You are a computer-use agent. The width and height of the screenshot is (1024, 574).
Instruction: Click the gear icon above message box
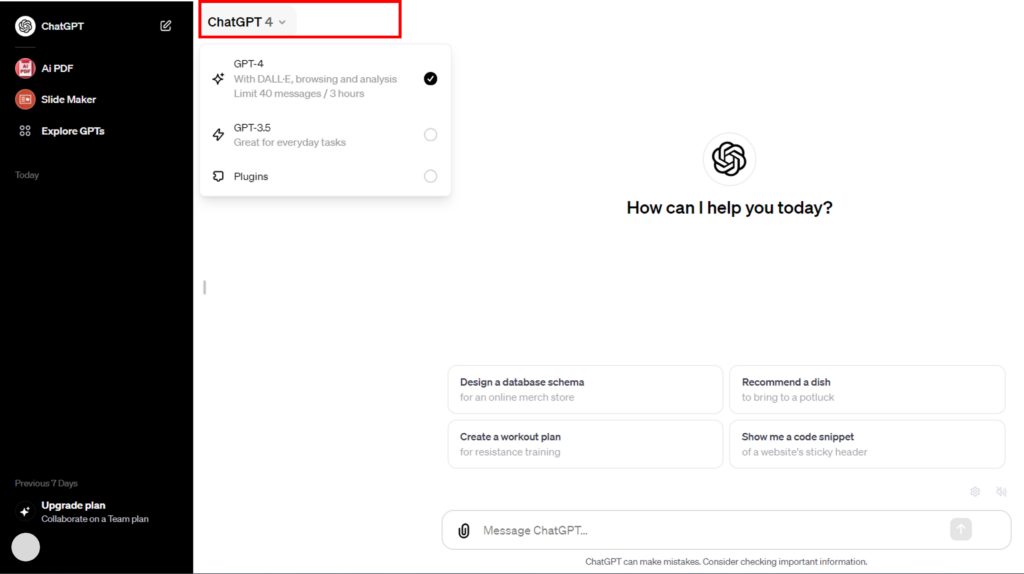pyautogui.click(x=975, y=492)
